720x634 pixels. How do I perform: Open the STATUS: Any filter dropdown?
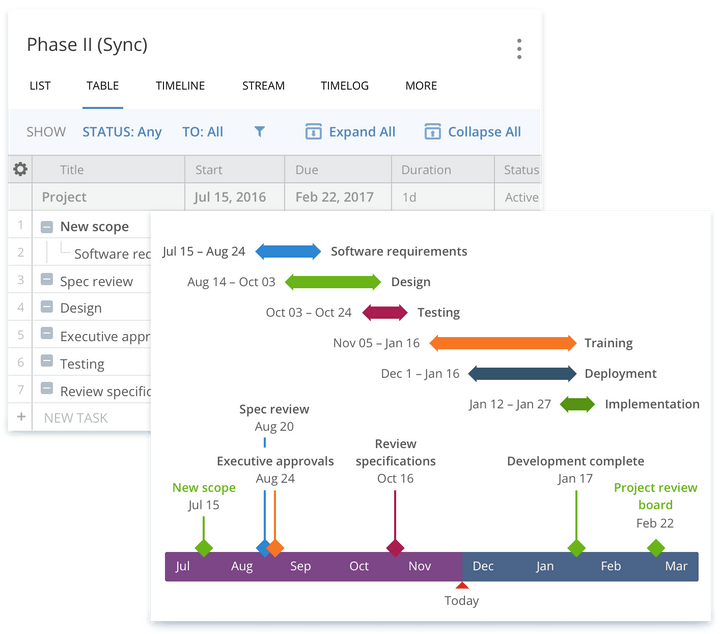pyautogui.click(x=122, y=132)
